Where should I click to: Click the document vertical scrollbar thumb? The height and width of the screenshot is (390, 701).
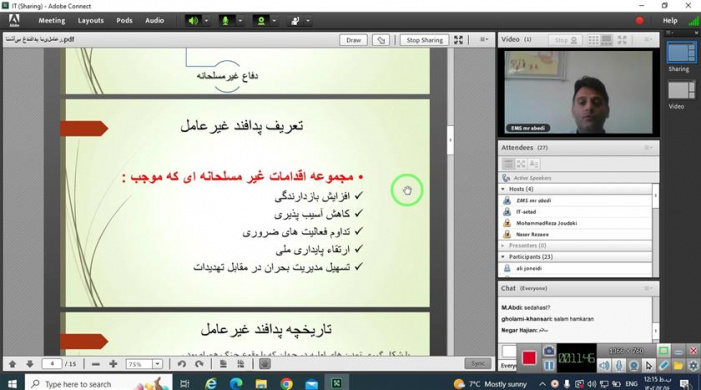pyautogui.click(x=450, y=140)
